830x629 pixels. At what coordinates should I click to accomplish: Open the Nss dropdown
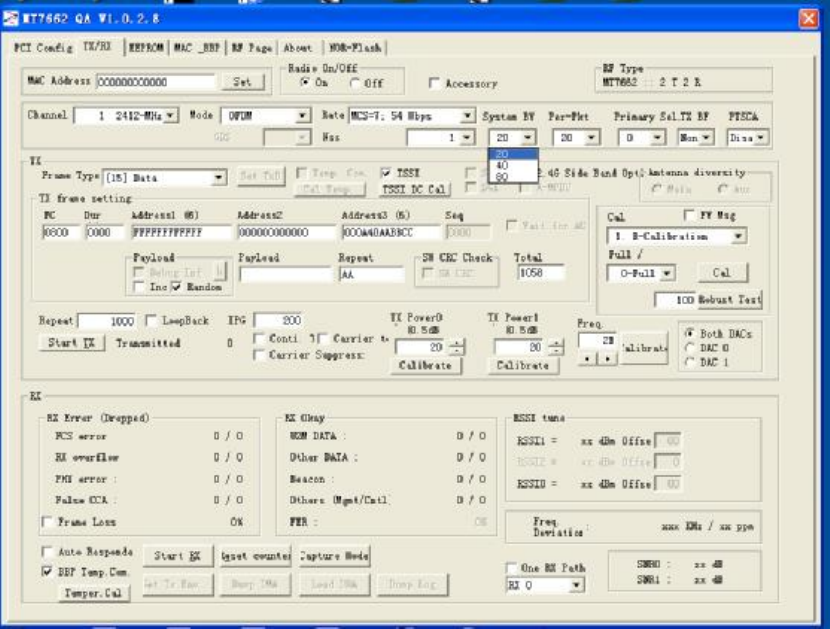(466, 138)
